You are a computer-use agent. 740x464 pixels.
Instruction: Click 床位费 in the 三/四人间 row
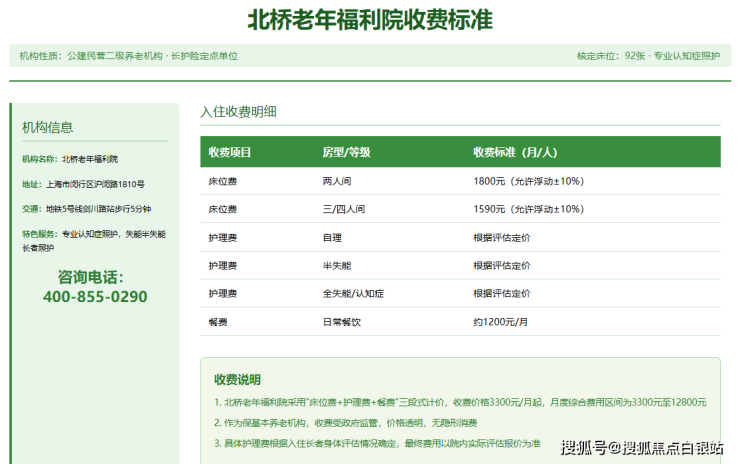click(223, 209)
